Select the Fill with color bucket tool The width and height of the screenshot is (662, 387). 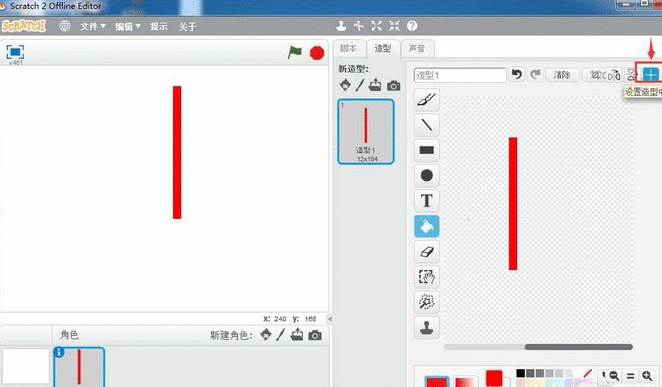click(x=426, y=226)
